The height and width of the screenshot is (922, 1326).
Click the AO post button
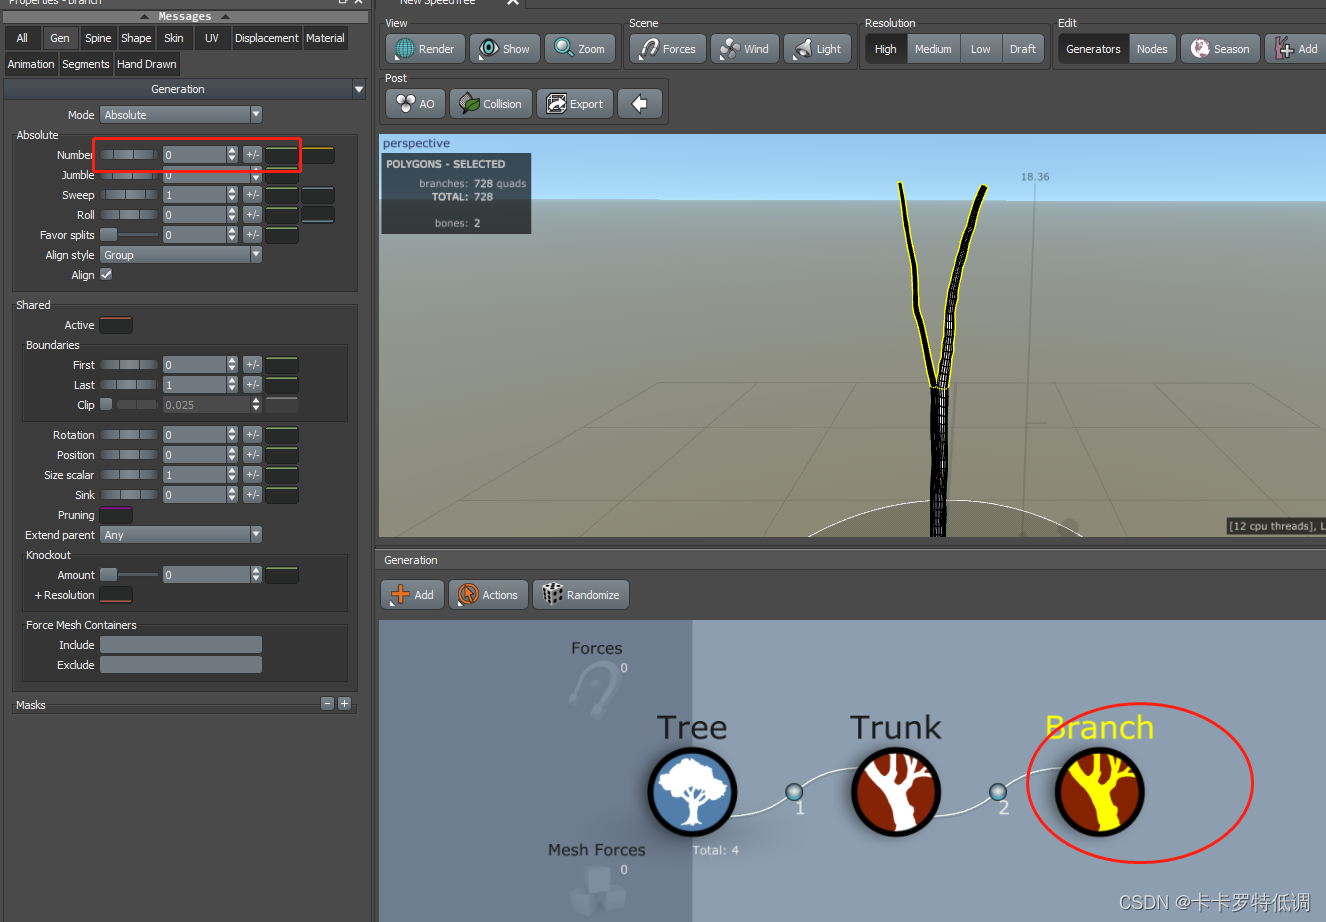click(415, 103)
